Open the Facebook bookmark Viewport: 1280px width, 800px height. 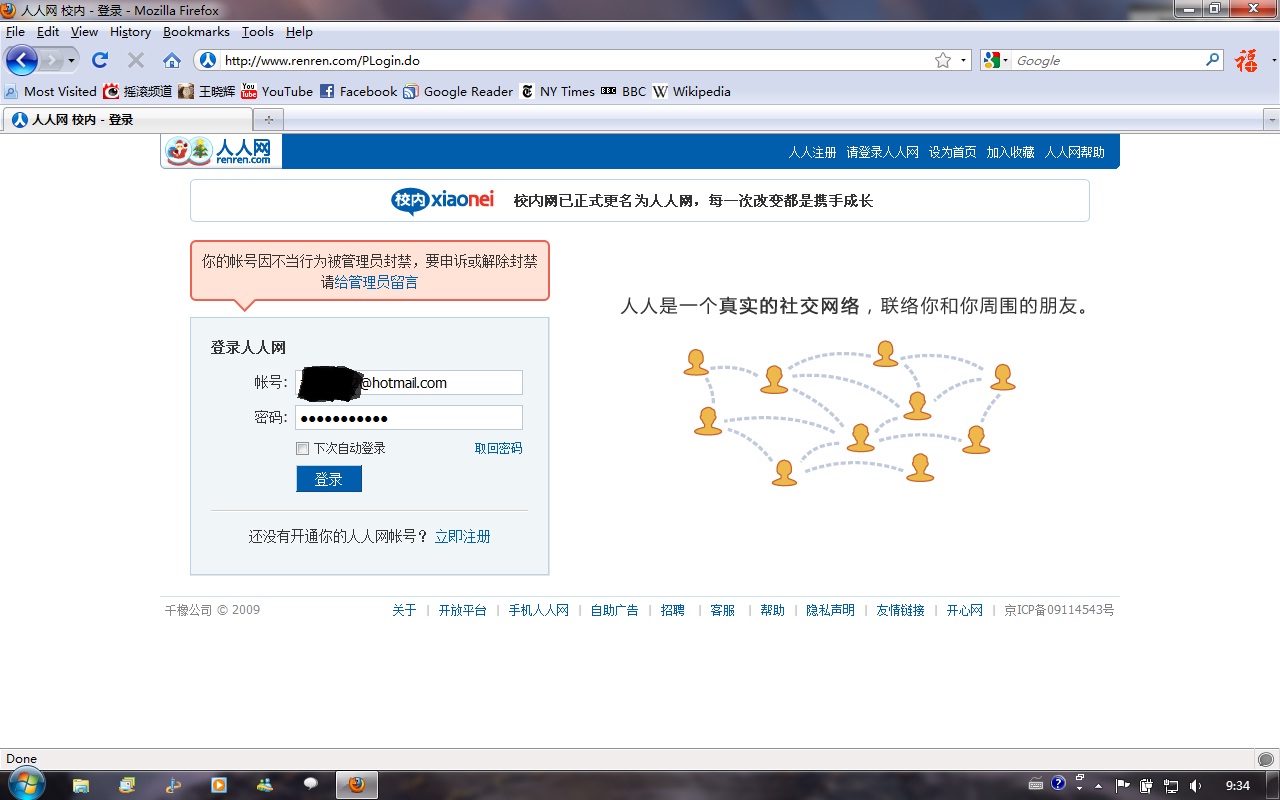(358, 91)
